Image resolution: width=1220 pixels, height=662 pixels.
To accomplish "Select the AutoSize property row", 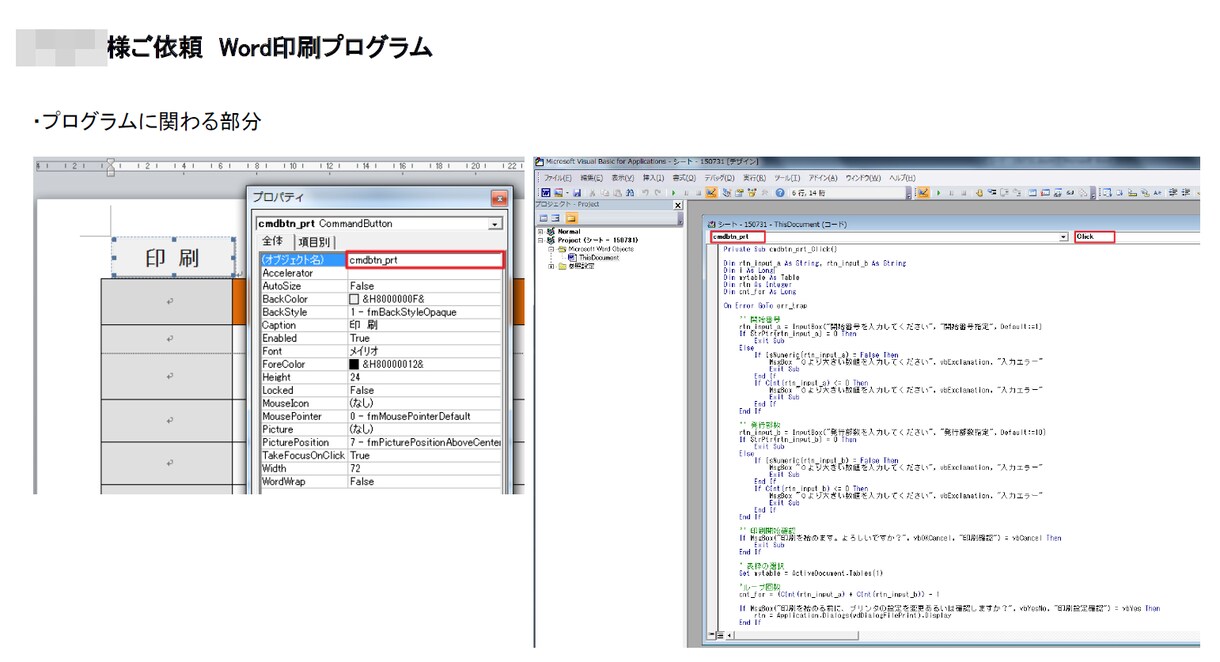I will [380, 286].
